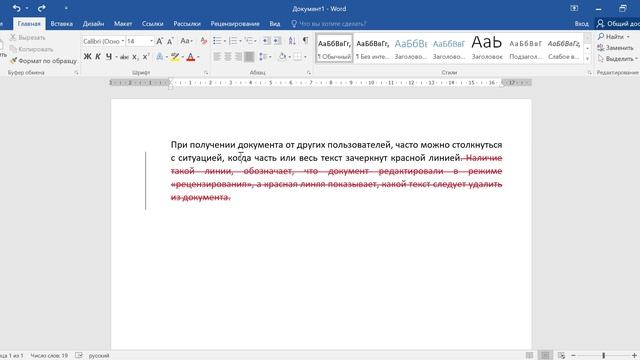Undo the last action
The image size is (640, 360).
coord(17,8)
